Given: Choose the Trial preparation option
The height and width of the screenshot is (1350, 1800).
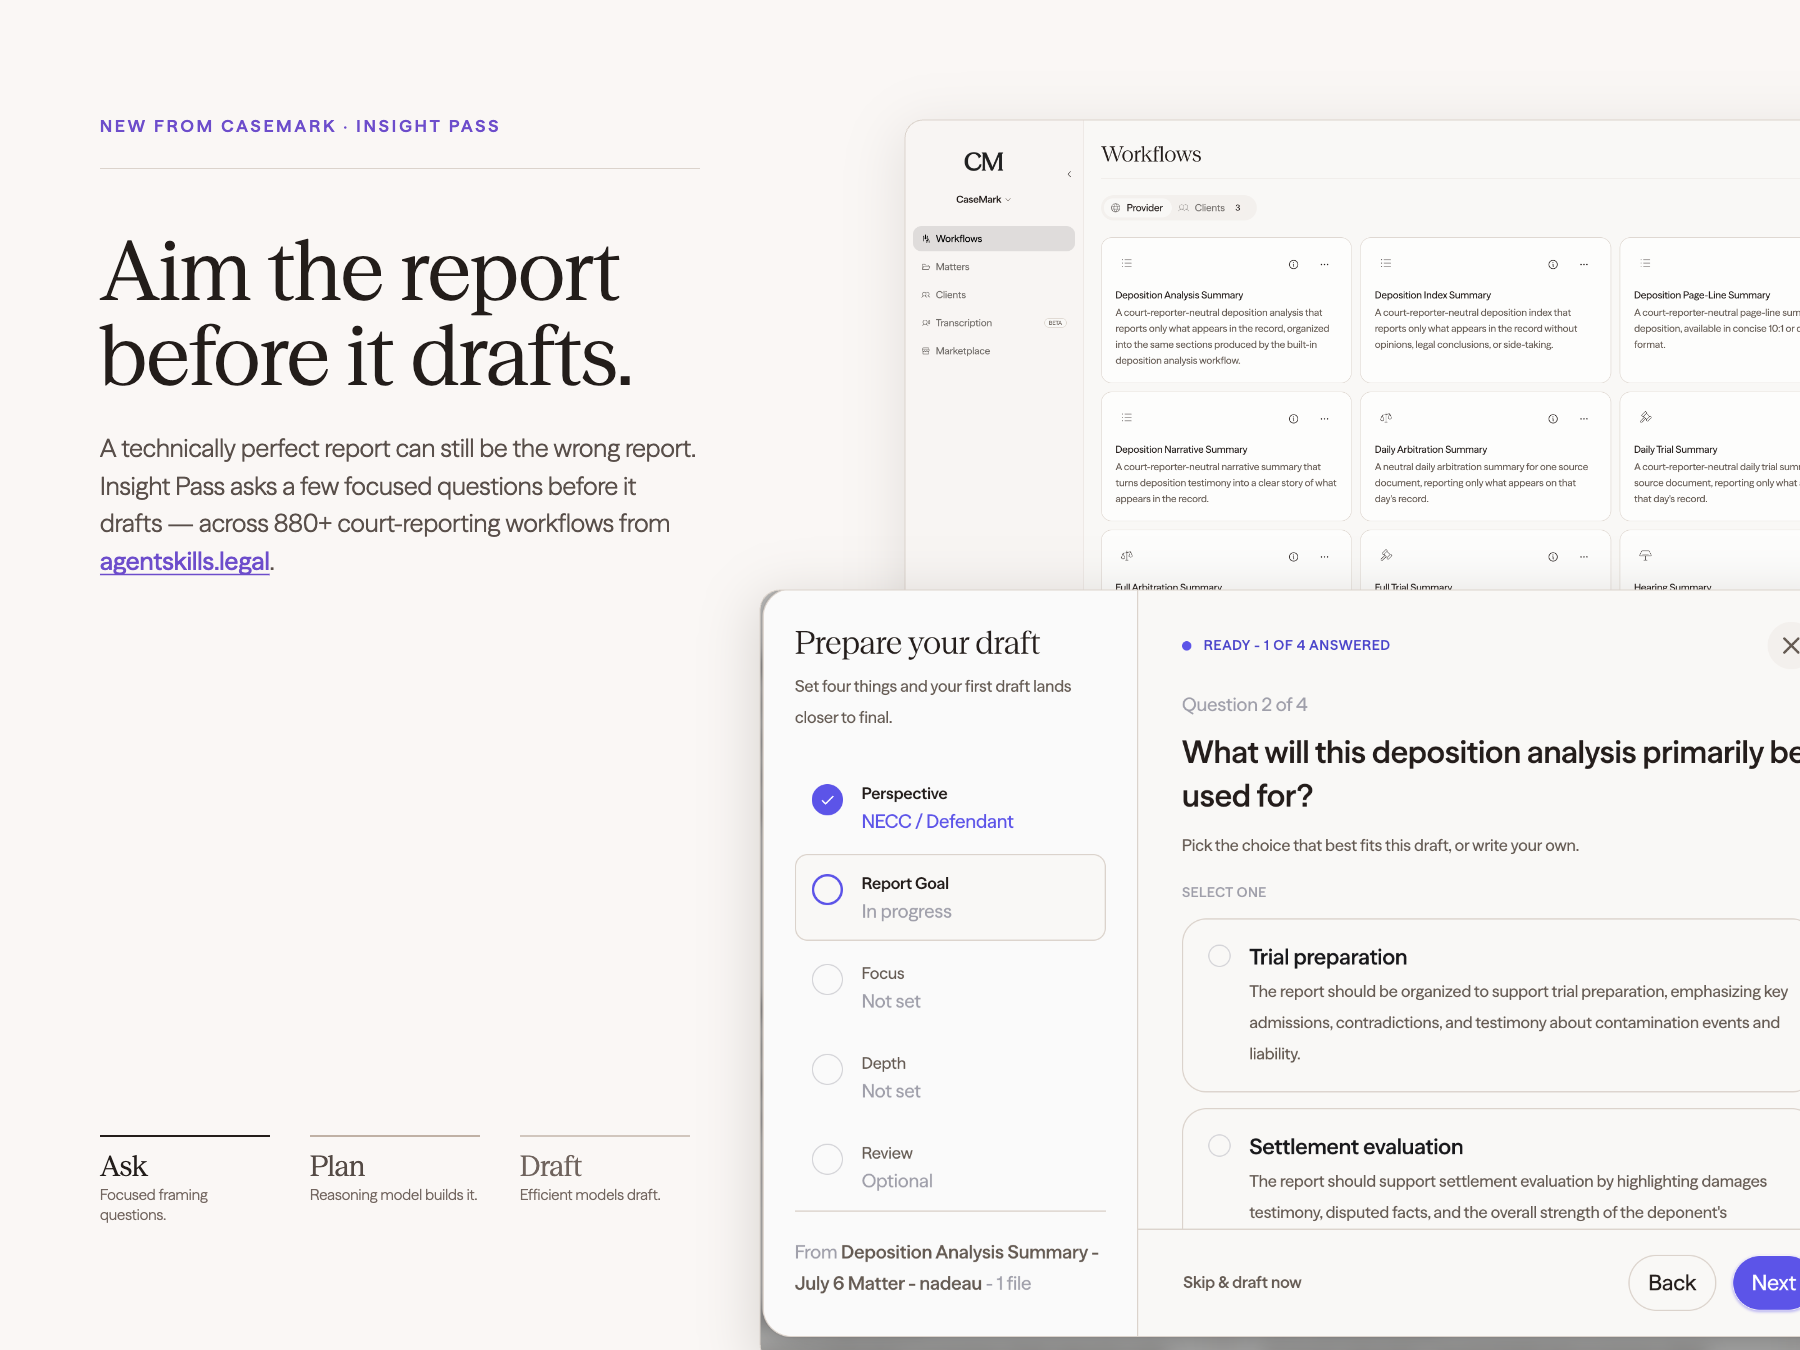Looking at the screenshot, I should click(1491, 1005).
